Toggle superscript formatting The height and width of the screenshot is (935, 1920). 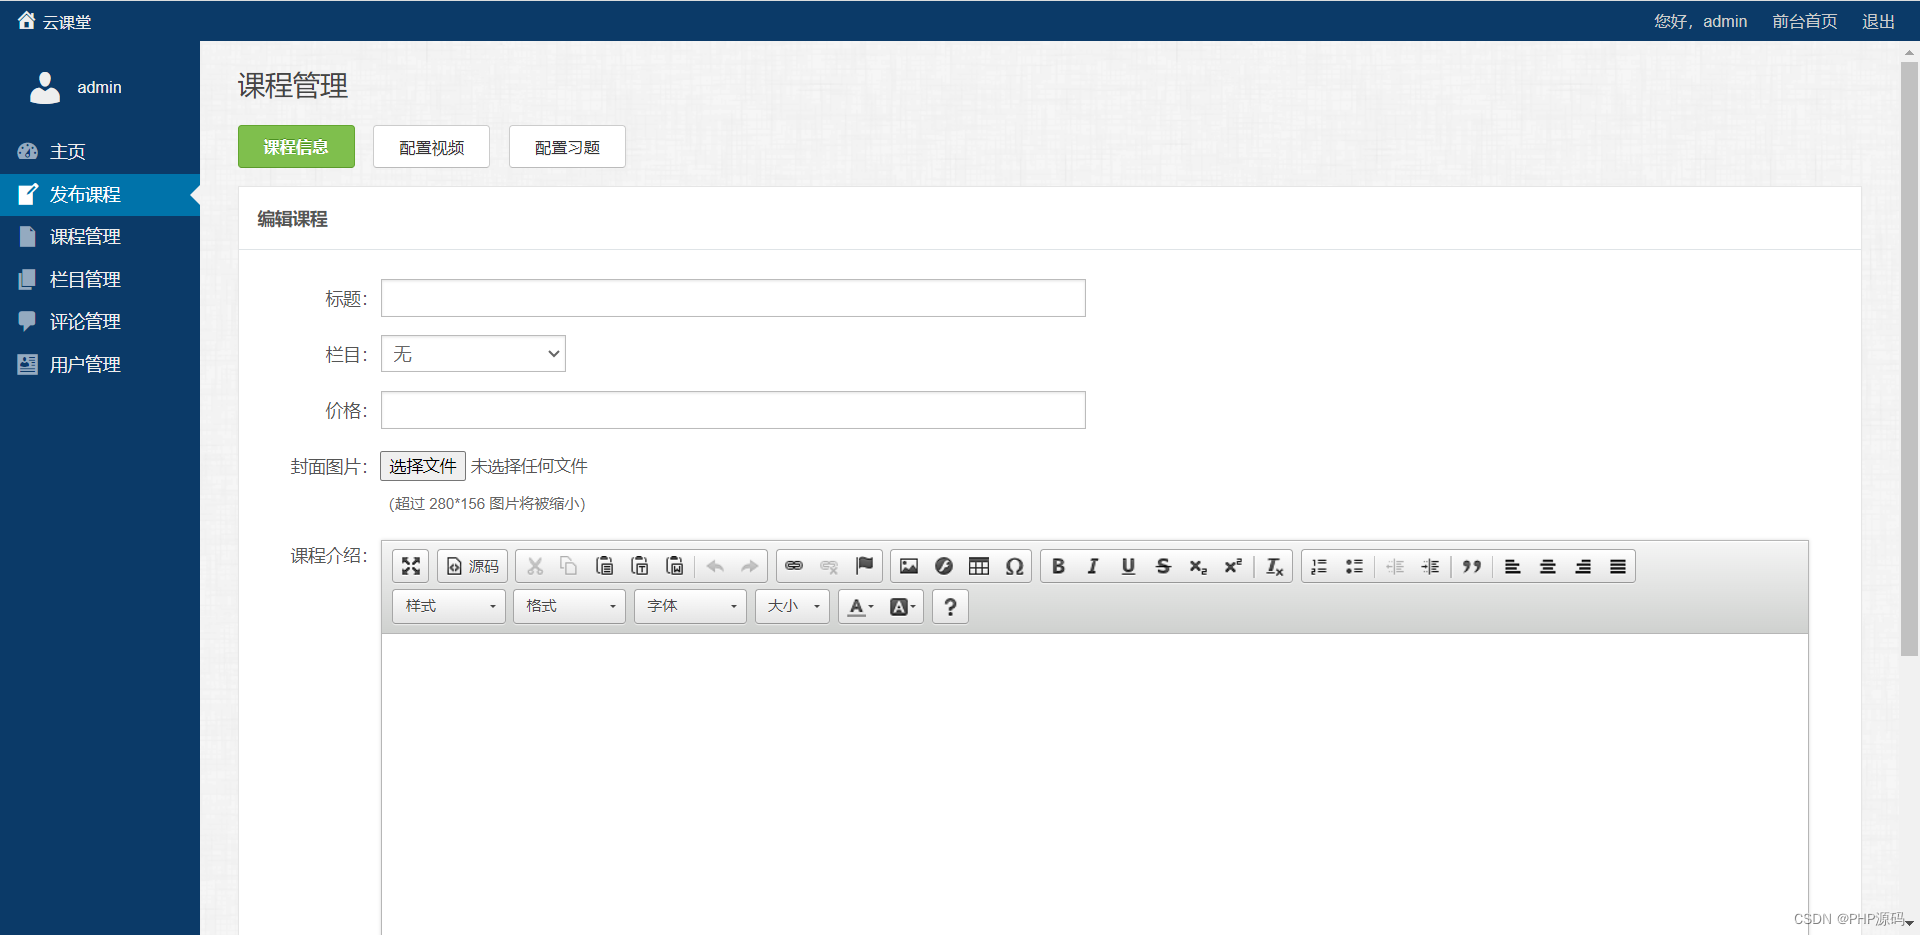(1233, 566)
